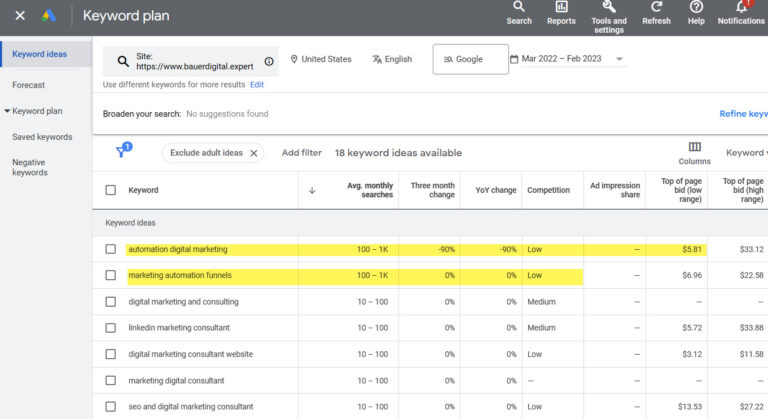Sort by Ad impression share header
Image resolution: width=768 pixels, height=419 pixels.
[615, 190]
